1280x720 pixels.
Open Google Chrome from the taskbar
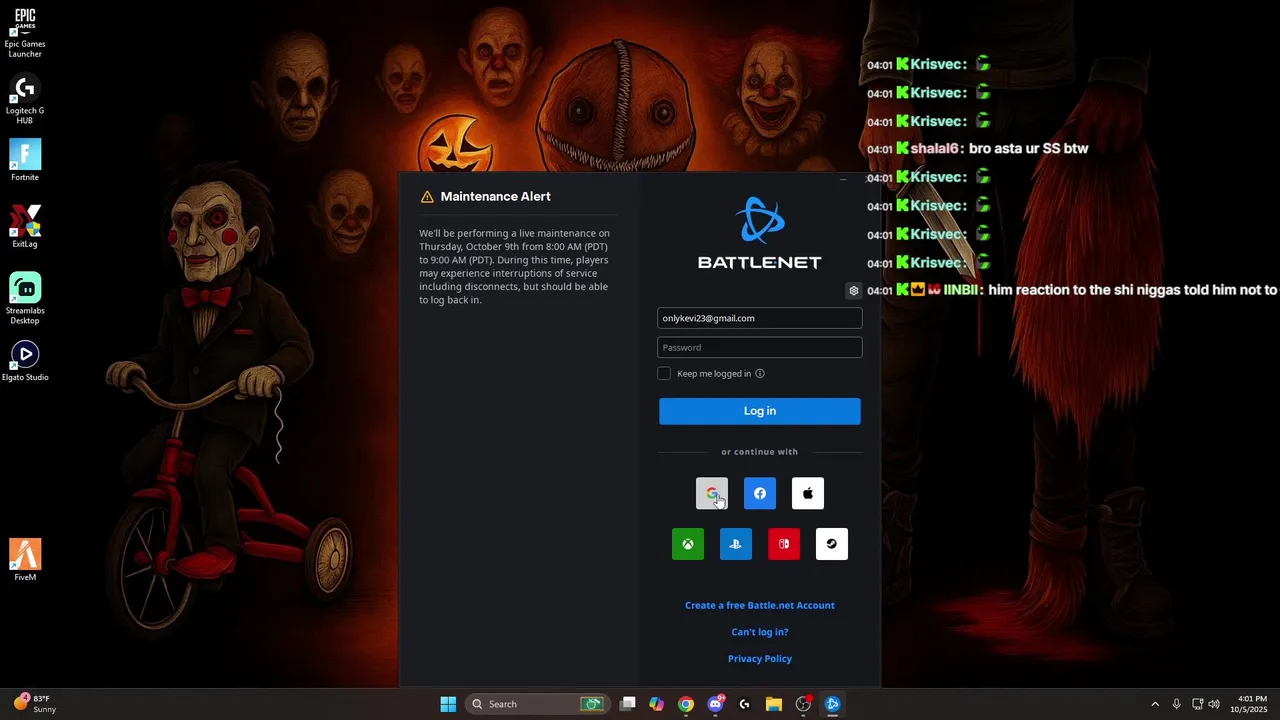pyautogui.click(x=686, y=704)
